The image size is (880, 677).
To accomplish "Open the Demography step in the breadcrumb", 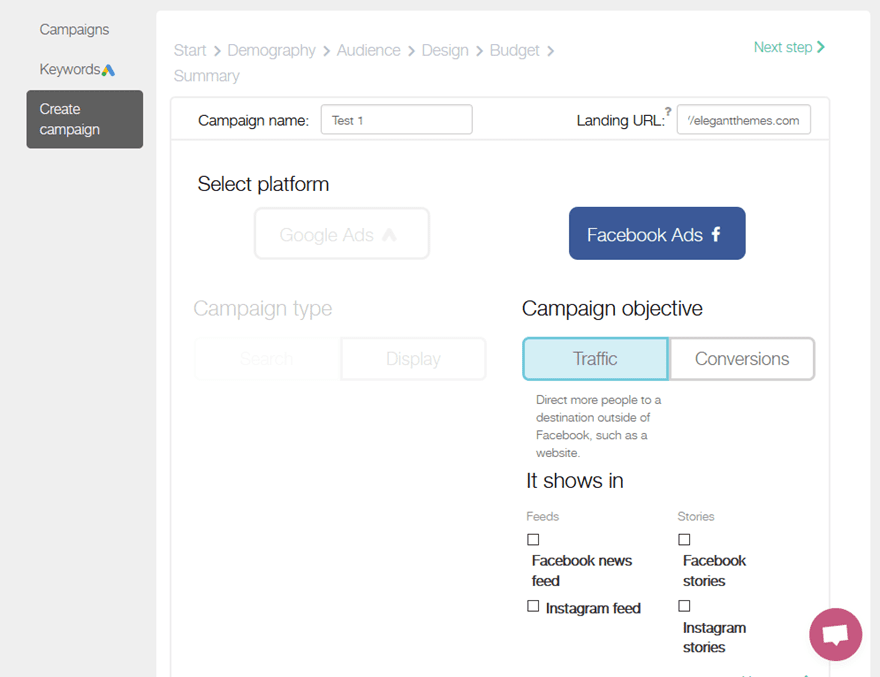I will (272, 50).
